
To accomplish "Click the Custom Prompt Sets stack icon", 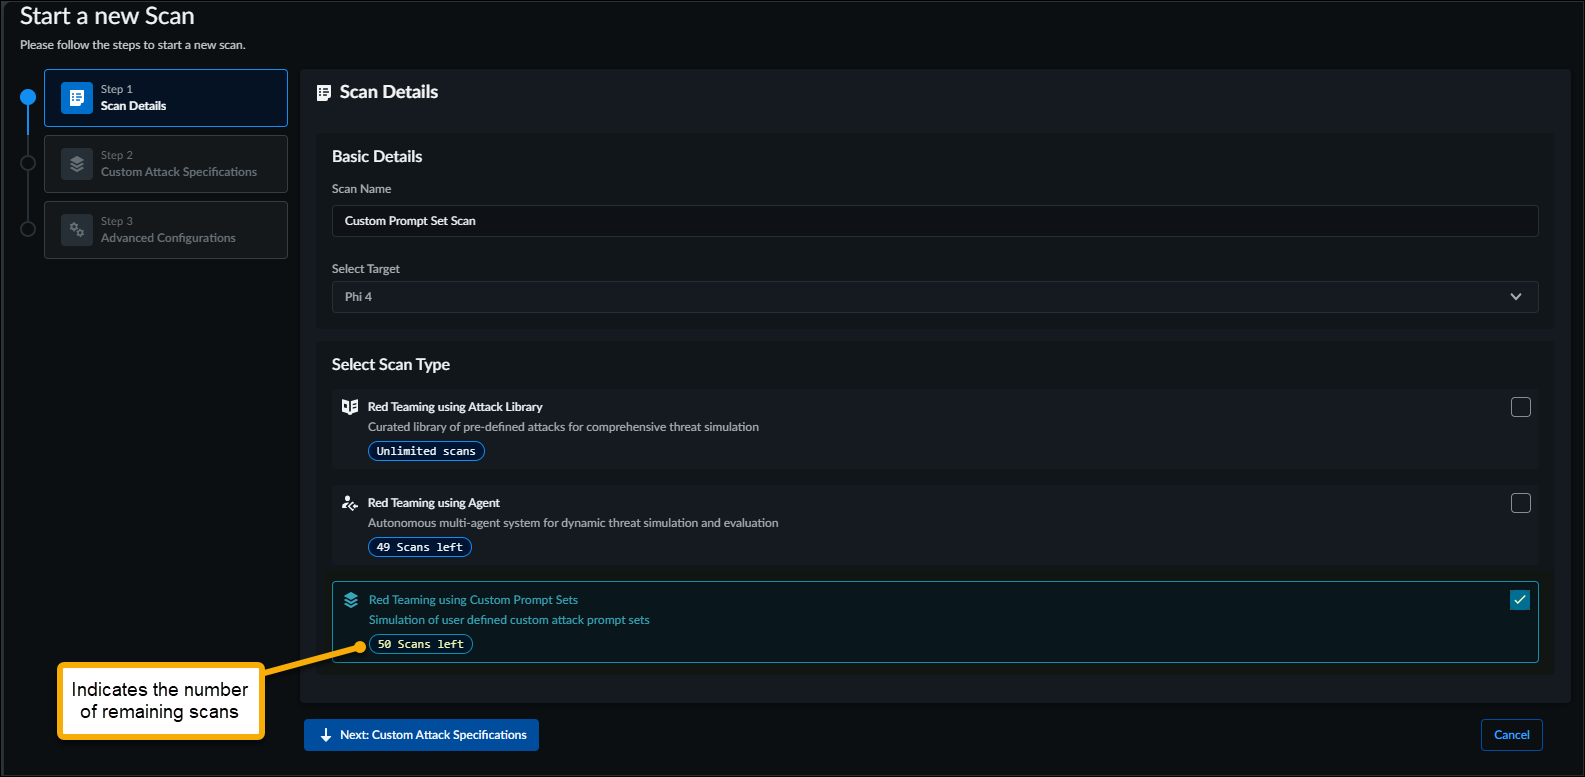I will tap(351, 600).
